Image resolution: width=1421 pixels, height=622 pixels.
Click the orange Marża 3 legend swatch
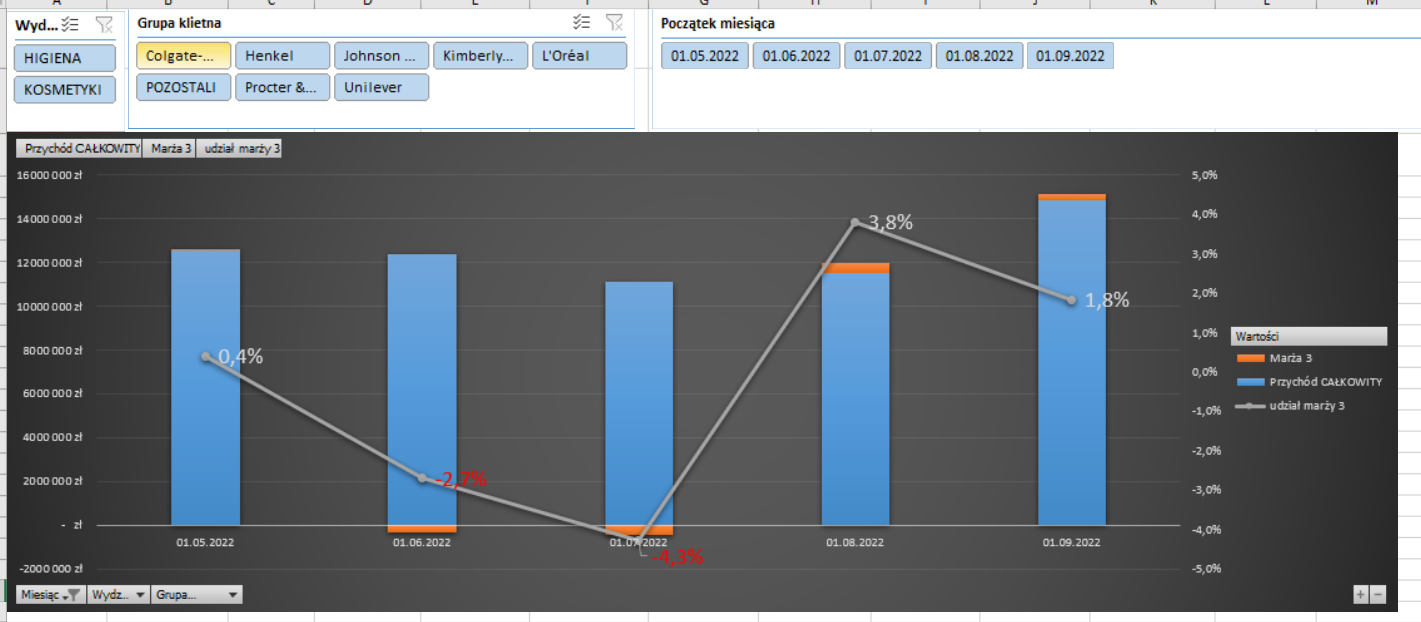pos(1250,358)
